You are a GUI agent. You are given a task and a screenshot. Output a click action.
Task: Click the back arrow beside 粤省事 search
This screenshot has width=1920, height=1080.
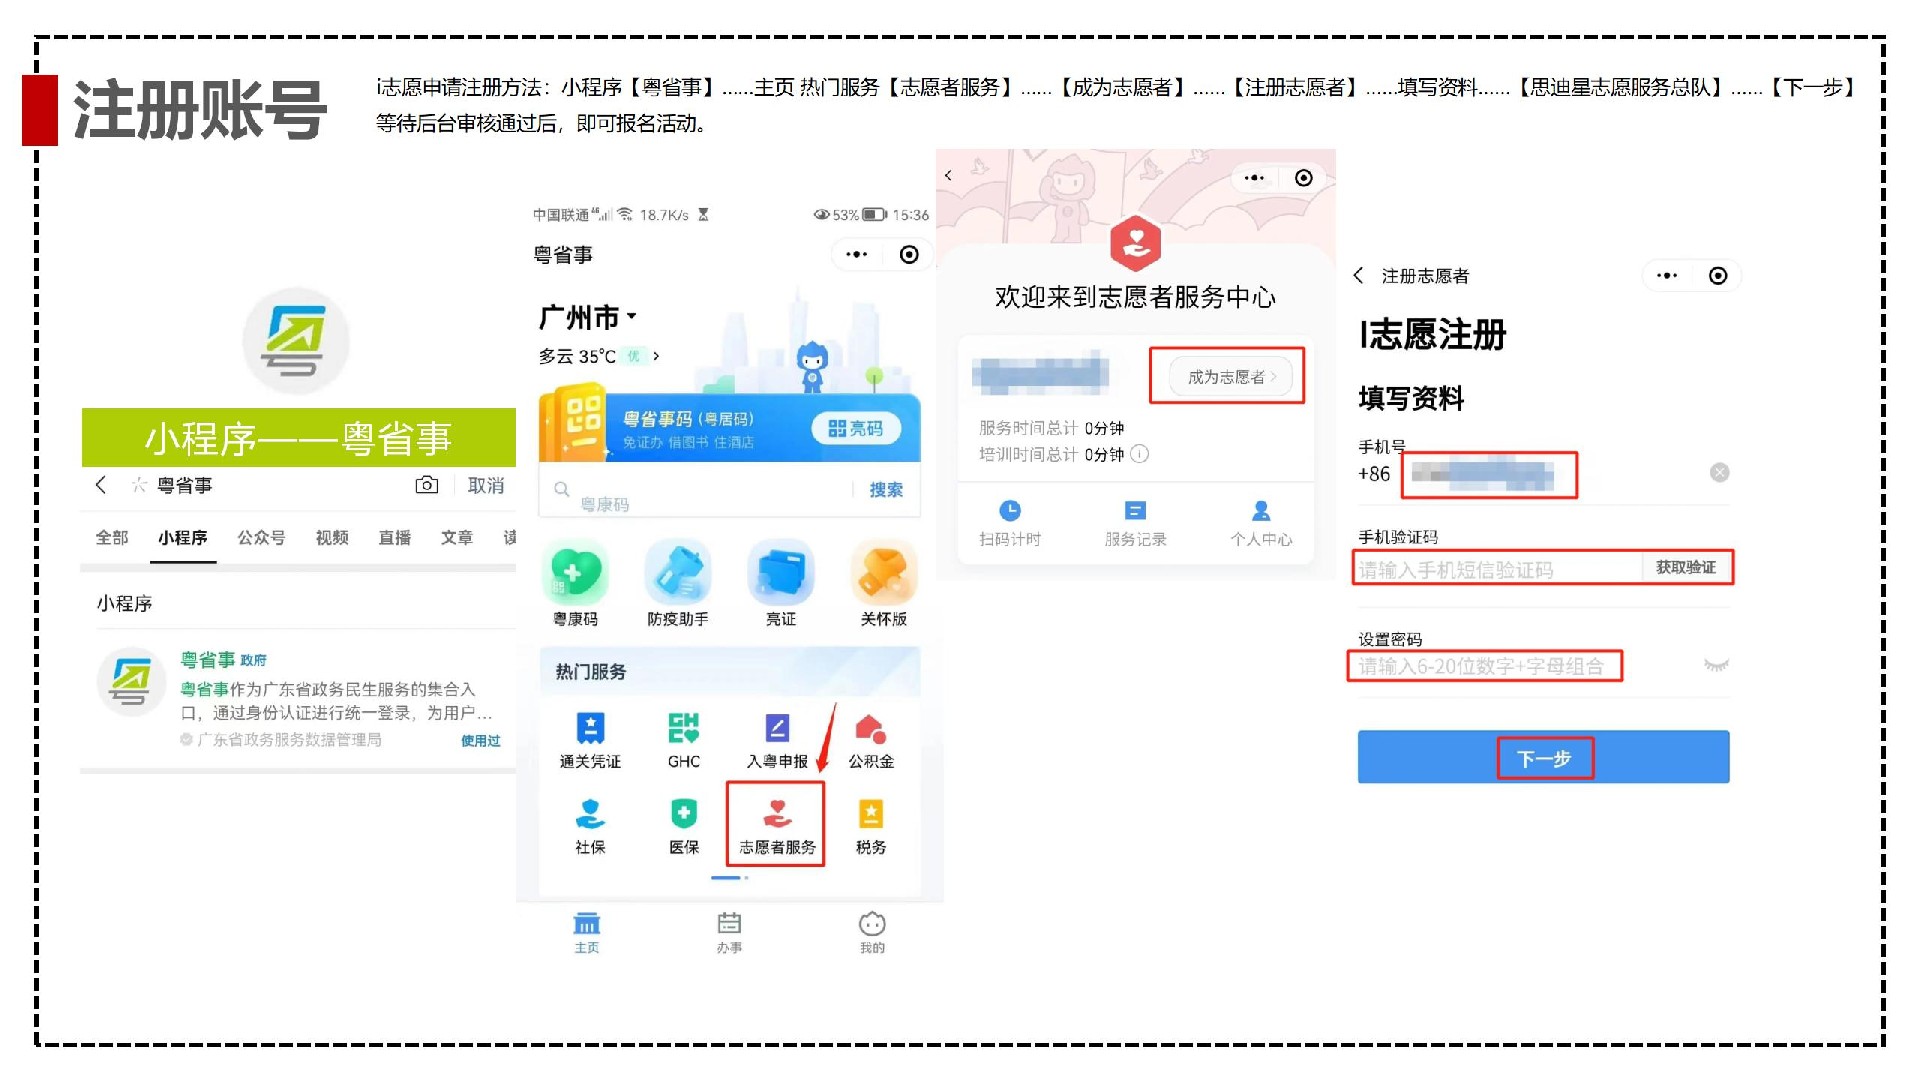coord(101,485)
